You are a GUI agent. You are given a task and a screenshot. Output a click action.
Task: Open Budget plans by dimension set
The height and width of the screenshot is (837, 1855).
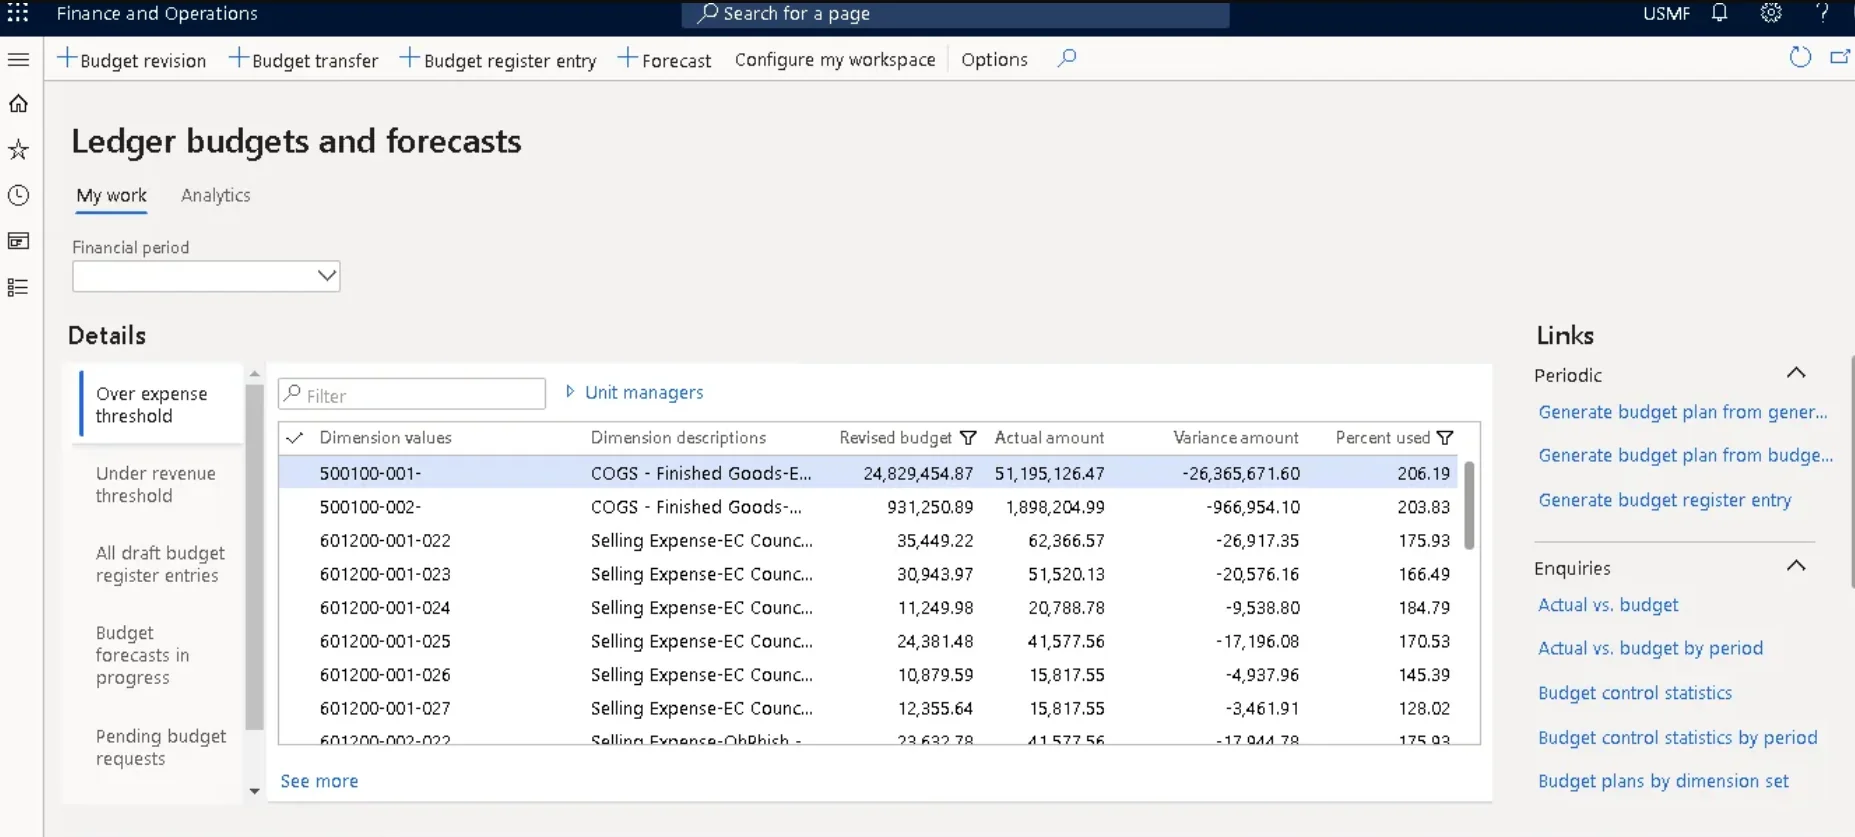1663,781
